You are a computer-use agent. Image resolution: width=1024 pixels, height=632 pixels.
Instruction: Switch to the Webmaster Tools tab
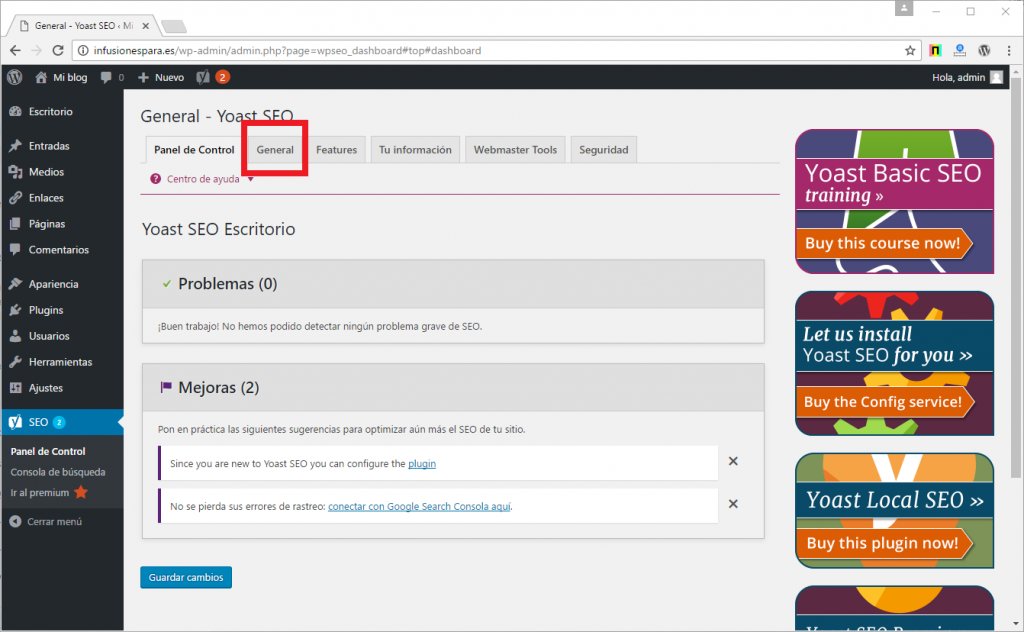pyautogui.click(x=515, y=150)
